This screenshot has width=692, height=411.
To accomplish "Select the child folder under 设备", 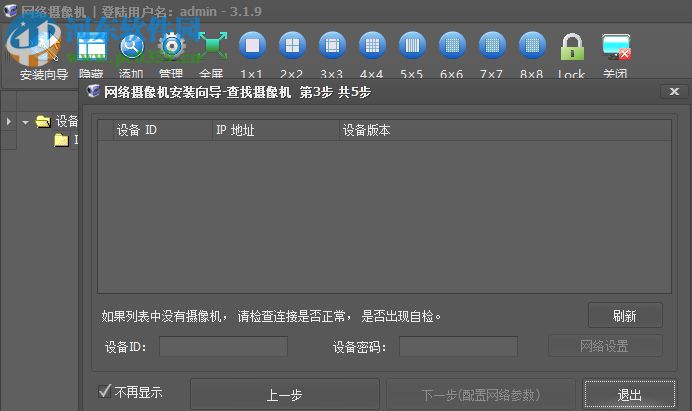I will coord(61,140).
